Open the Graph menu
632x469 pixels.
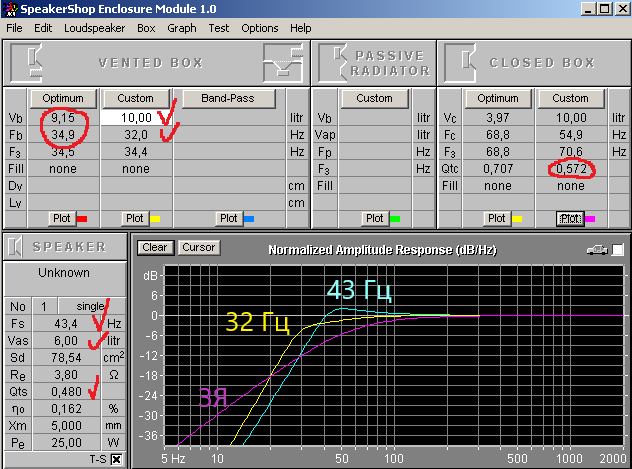[182, 28]
